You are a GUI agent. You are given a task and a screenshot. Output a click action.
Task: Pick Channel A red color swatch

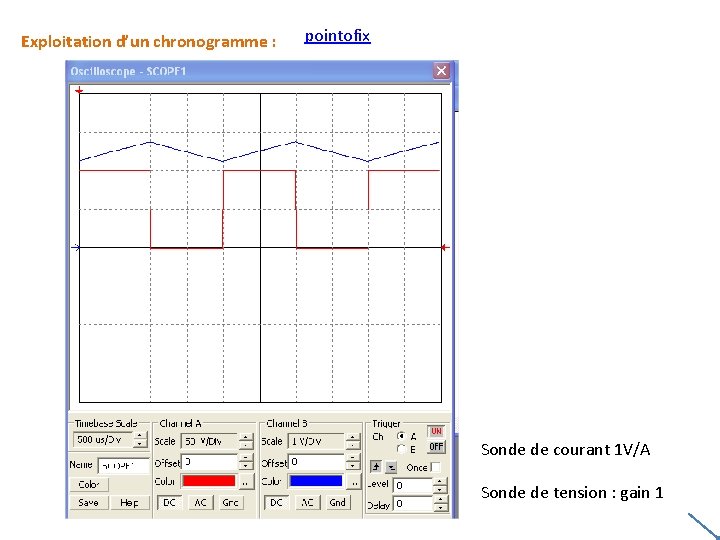coord(209,481)
